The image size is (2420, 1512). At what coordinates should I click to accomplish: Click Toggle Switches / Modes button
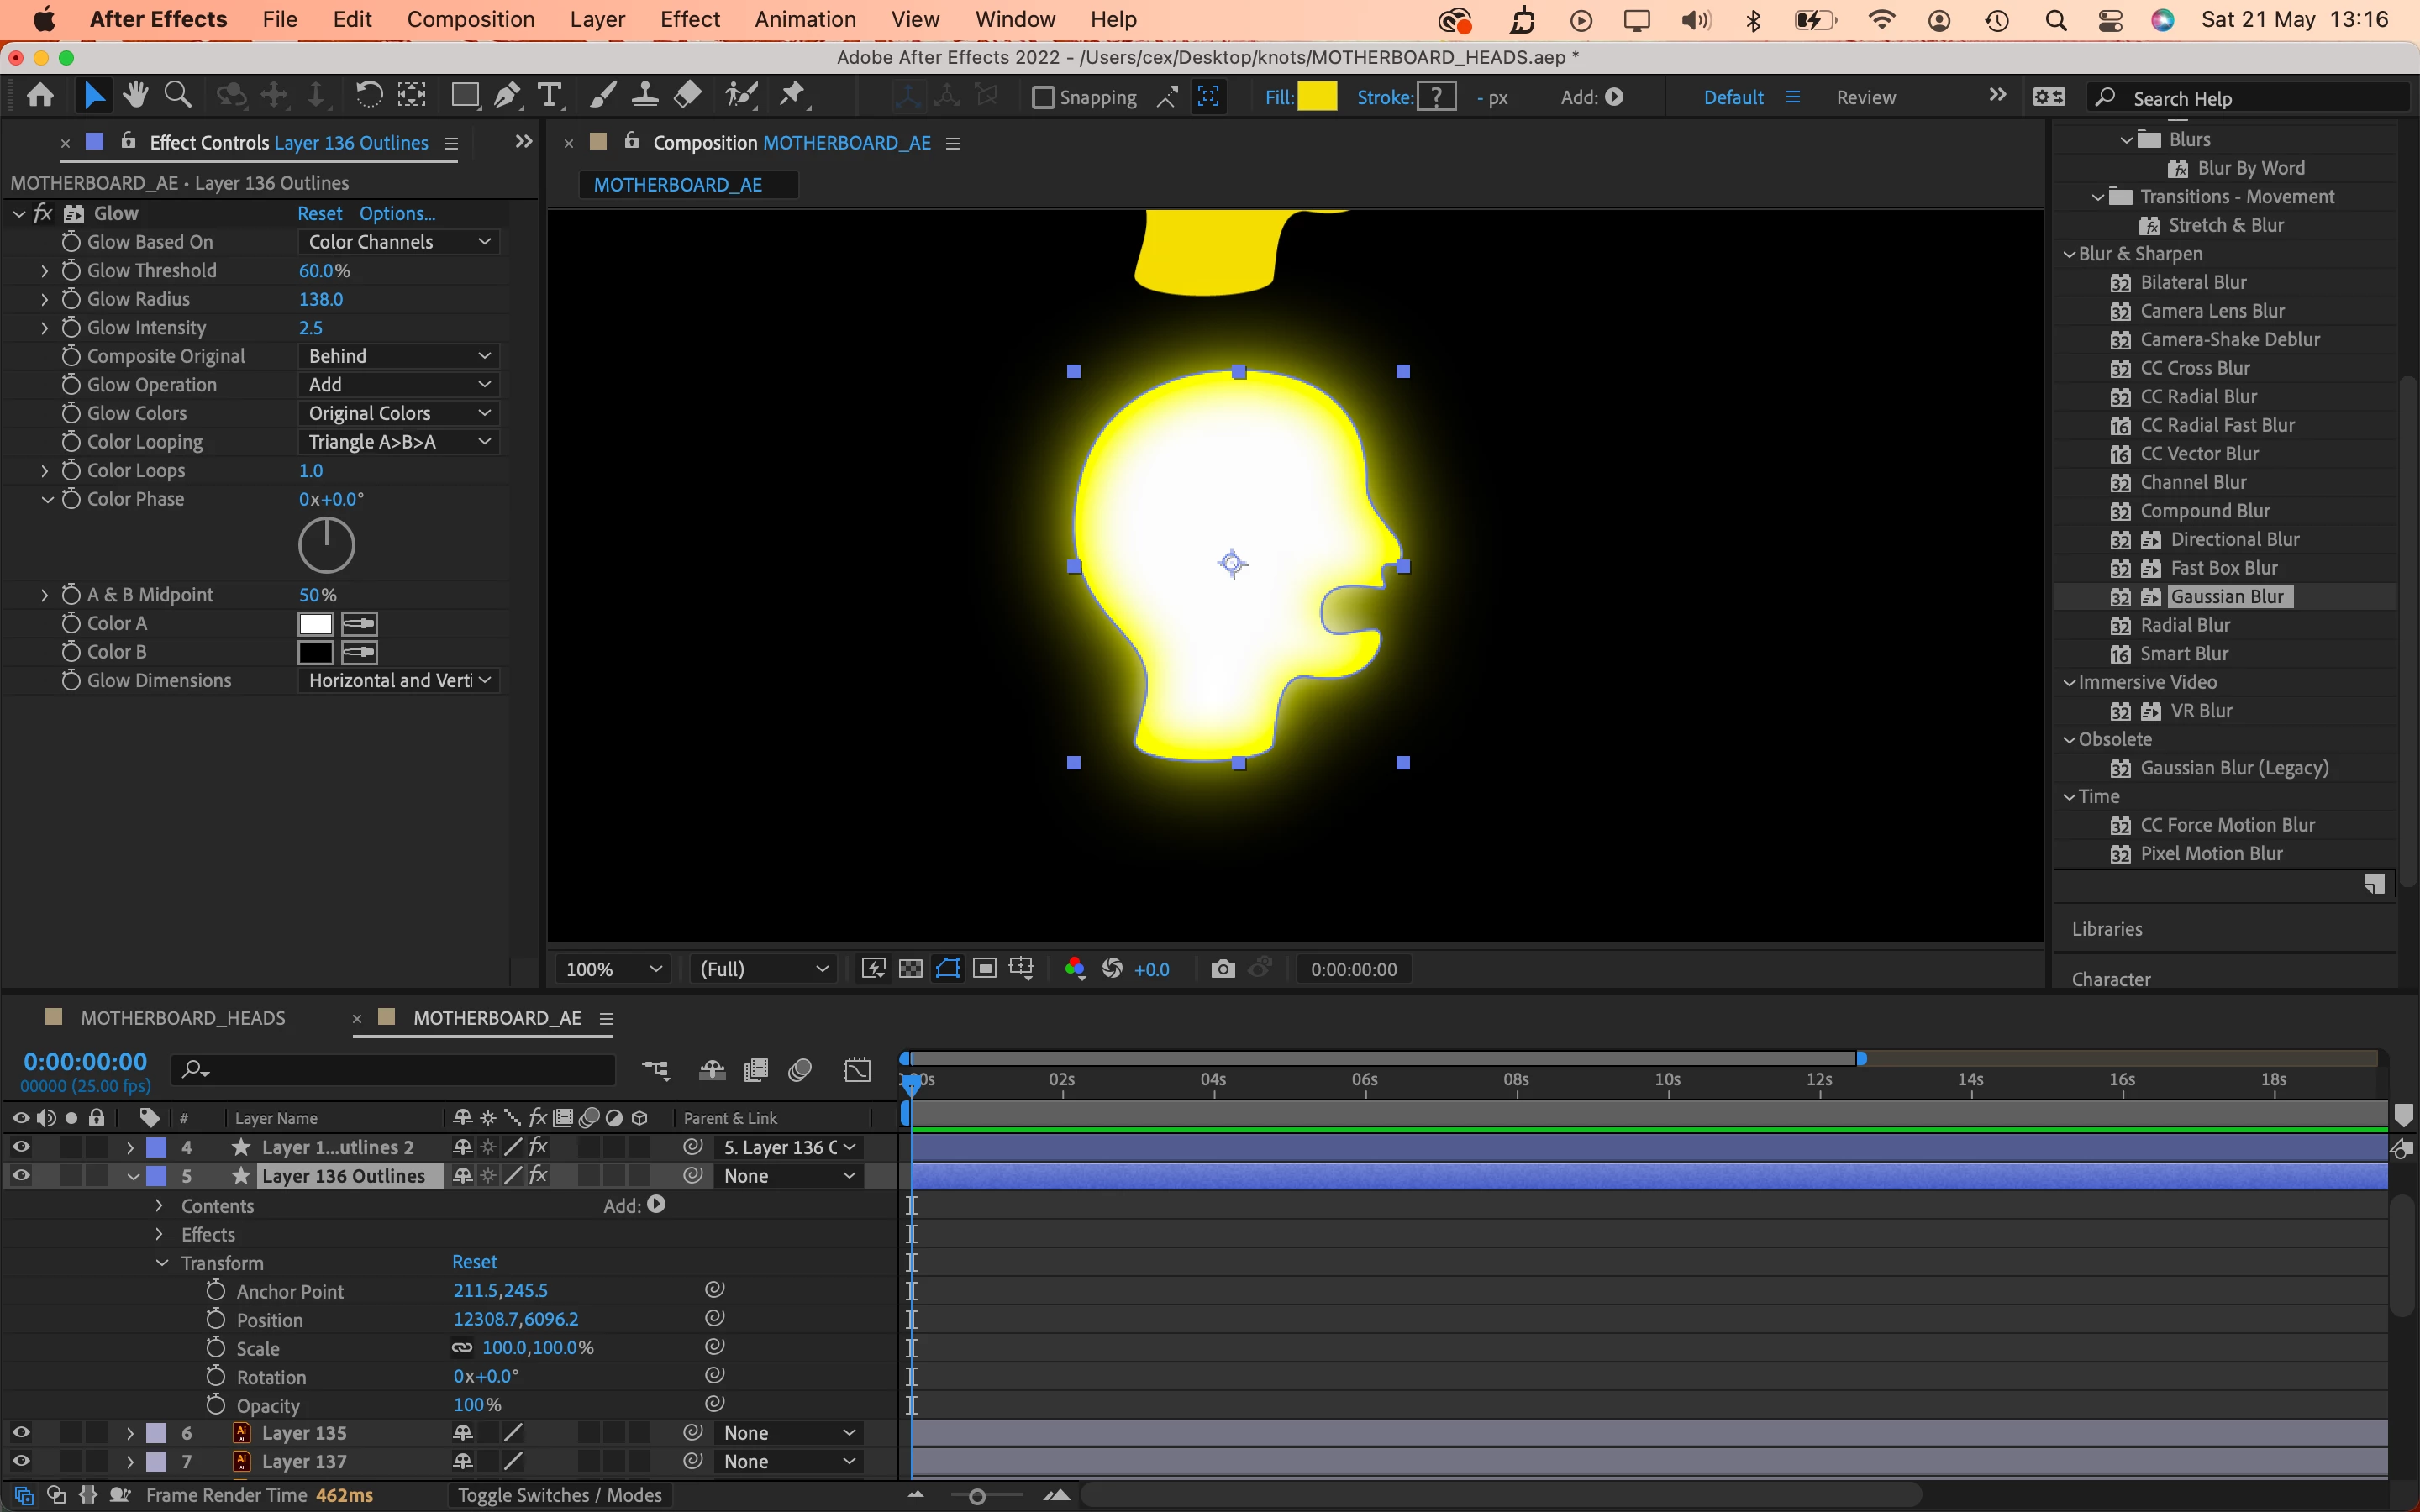click(x=559, y=1495)
